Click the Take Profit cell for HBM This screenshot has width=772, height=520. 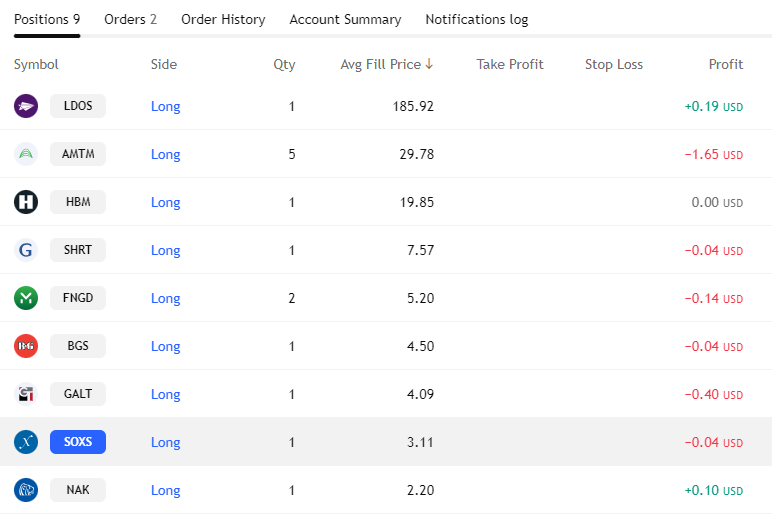coord(510,202)
